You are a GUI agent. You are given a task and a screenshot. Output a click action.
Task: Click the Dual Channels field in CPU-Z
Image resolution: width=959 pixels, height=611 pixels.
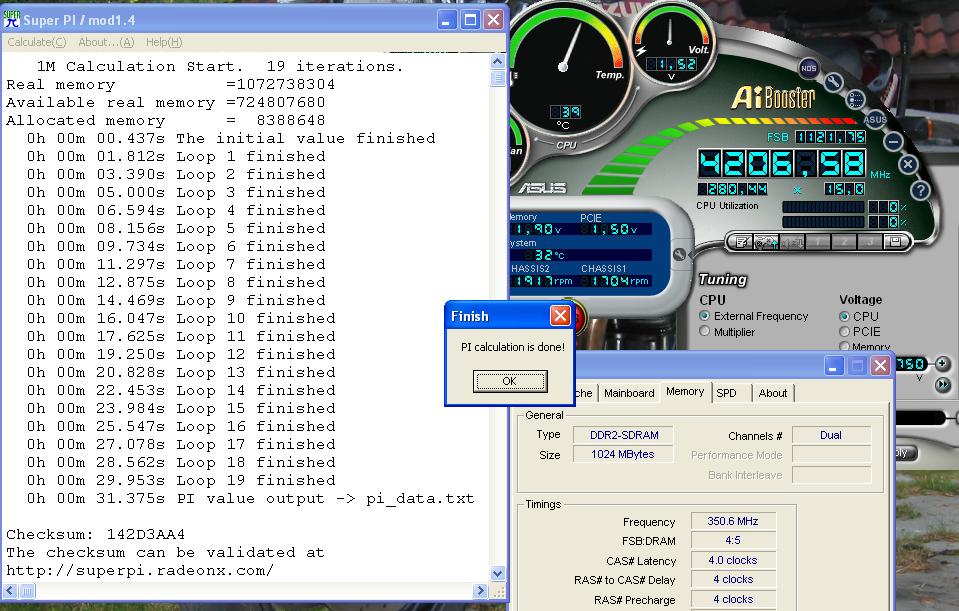831,435
